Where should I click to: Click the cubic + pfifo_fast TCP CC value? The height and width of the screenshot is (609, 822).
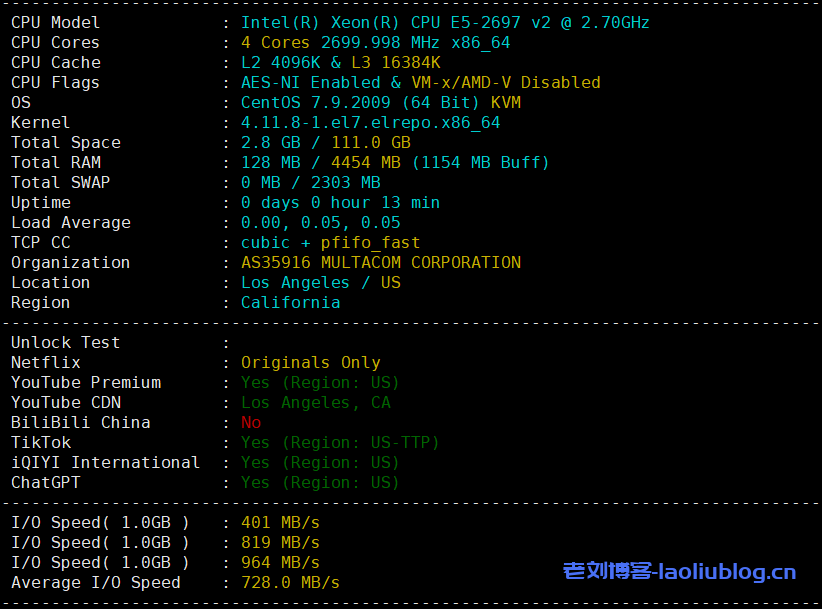pos(330,242)
